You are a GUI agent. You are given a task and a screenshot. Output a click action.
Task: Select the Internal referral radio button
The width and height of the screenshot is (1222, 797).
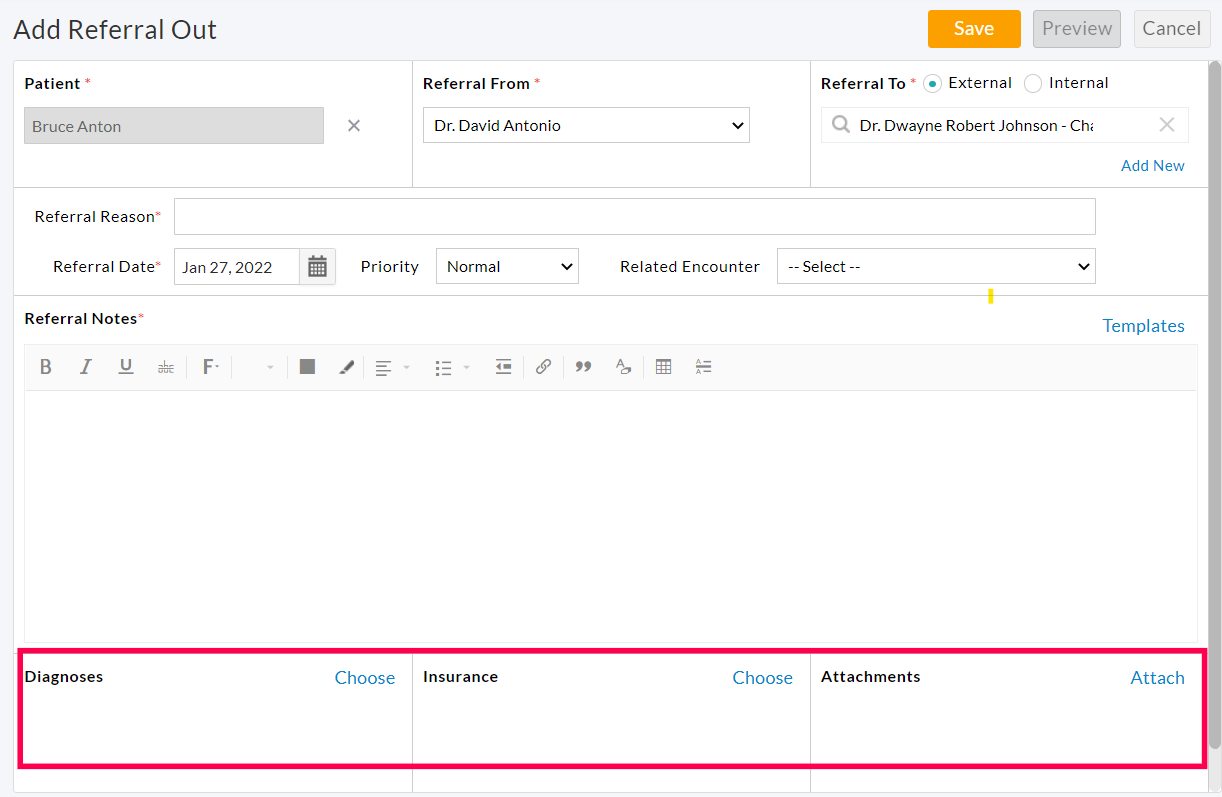pyautogui.click(x=1032, y=83)
